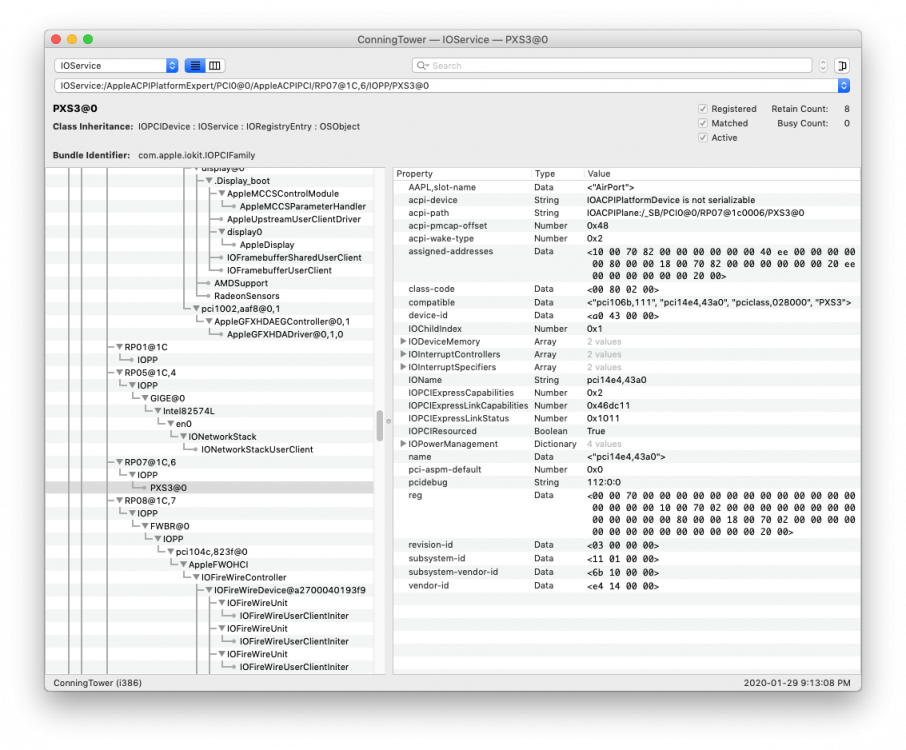Collapse the FWBR@0 node
The width and height of the screenshot is (906, 750).
tap(144, 526)
